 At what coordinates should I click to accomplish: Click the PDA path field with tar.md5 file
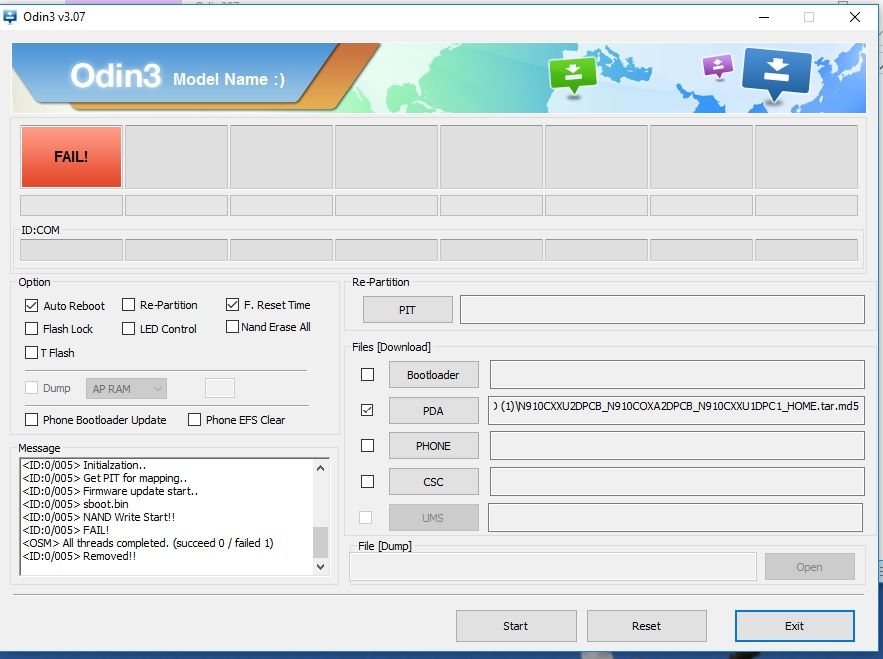pos(677,410)
